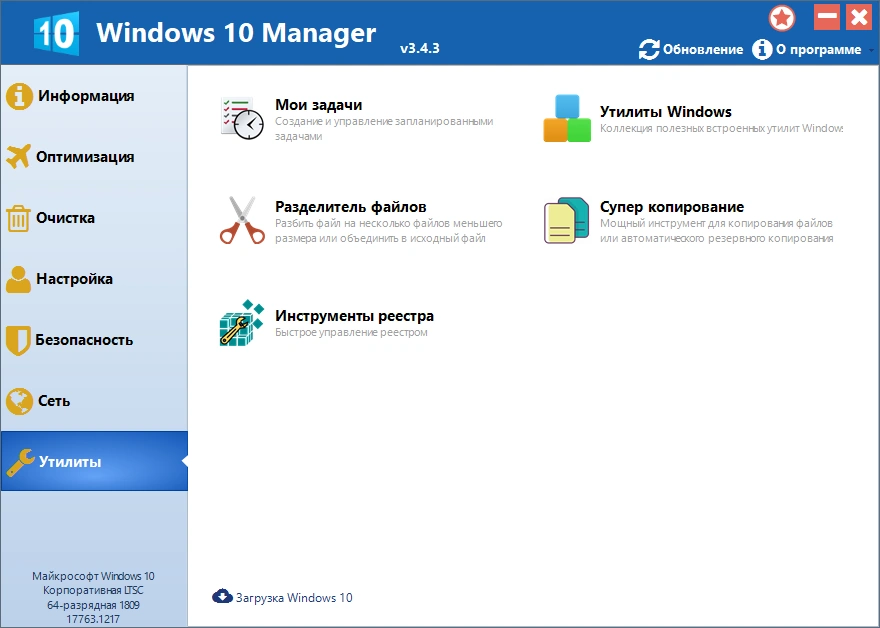Click 'Майкрософт Windows 10' system text
880x628 pixels.
click(x=93, y=576)
